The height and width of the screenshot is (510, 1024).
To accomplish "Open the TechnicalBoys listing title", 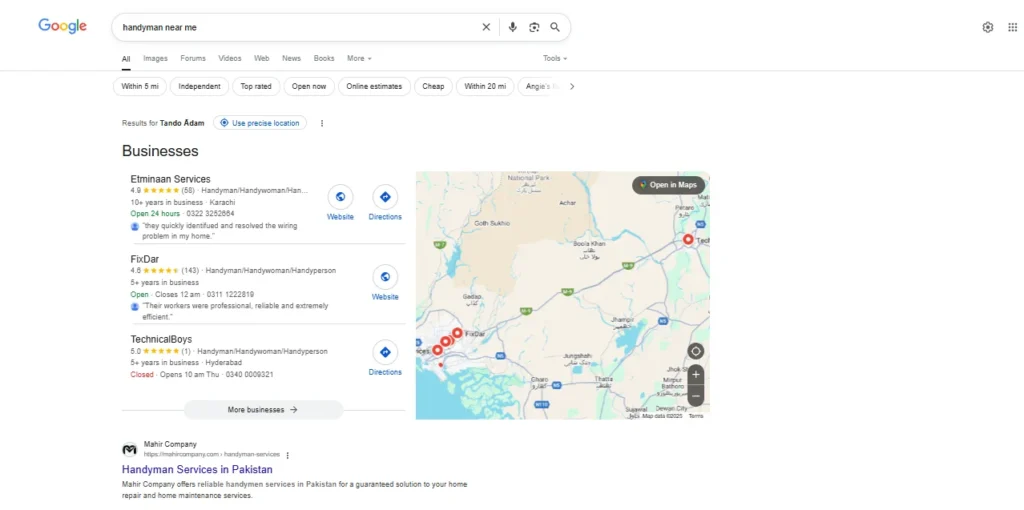I will 161,340.
